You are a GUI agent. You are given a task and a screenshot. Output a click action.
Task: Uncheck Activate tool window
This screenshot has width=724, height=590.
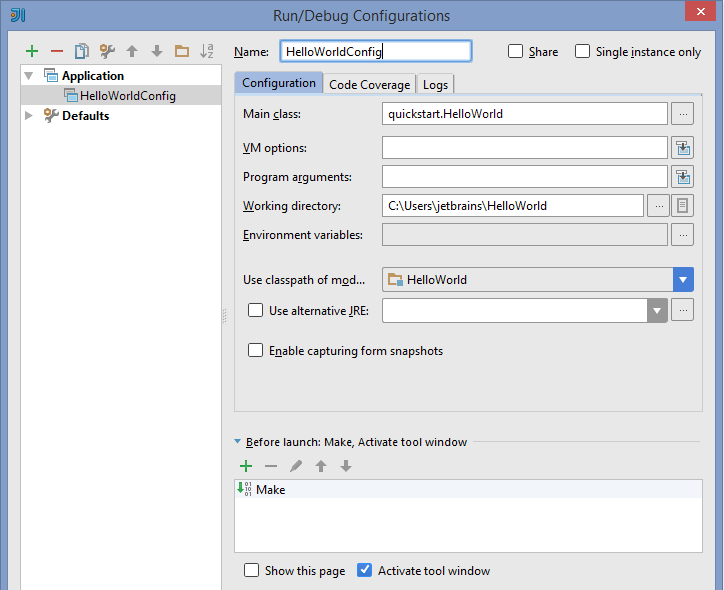pyautogui.click(x=364, y=570)
